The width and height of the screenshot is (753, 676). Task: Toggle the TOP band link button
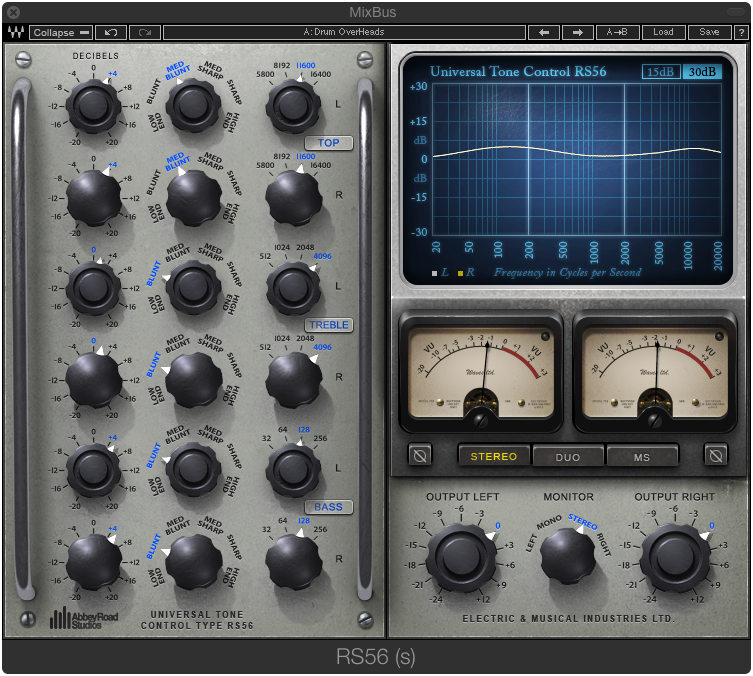pyautogui.click(x=328, y=143)
